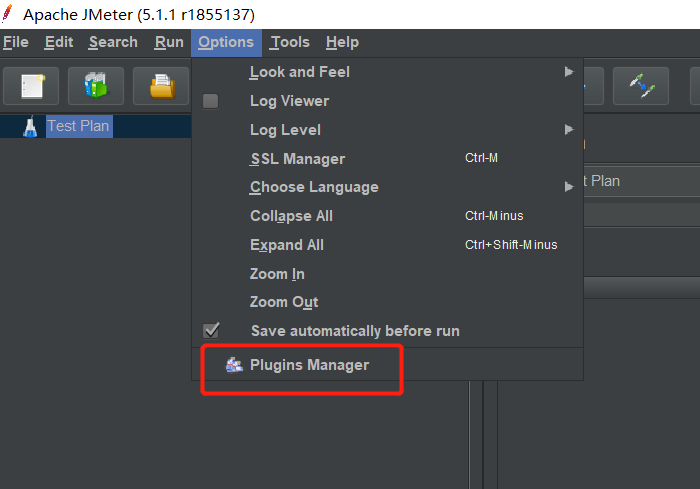Click Collapse All in Options menu
The width and height of the screenshot is (700, 489).
pyautogui.click(x=291, y=216)
